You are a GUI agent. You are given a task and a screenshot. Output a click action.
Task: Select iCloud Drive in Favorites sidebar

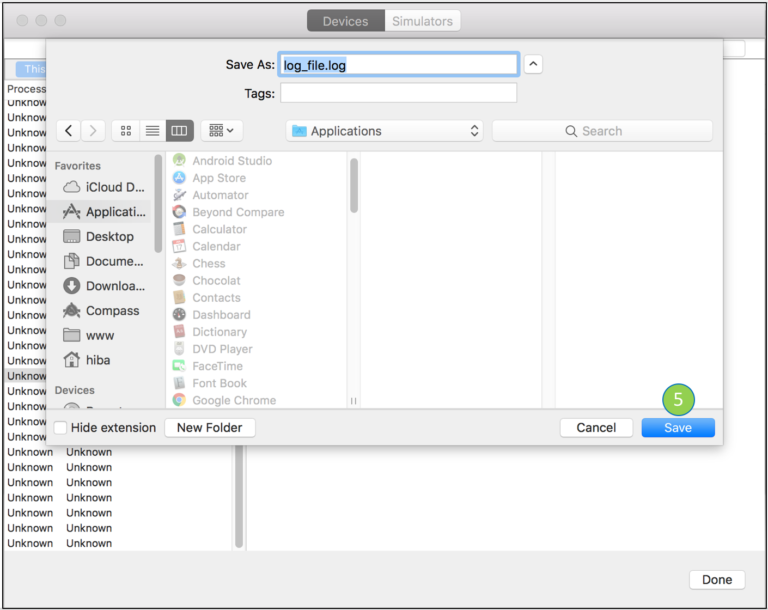tap(104, 187)
